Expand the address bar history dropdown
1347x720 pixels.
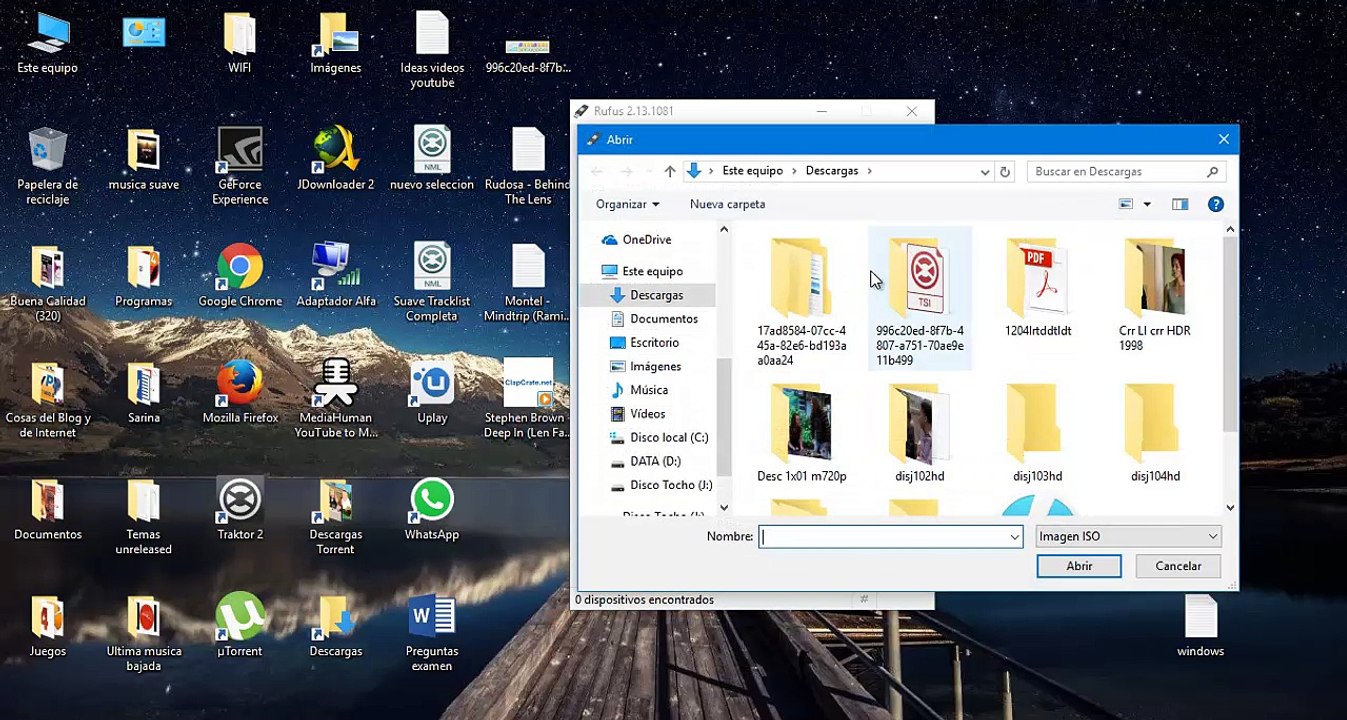pos(985,171)
